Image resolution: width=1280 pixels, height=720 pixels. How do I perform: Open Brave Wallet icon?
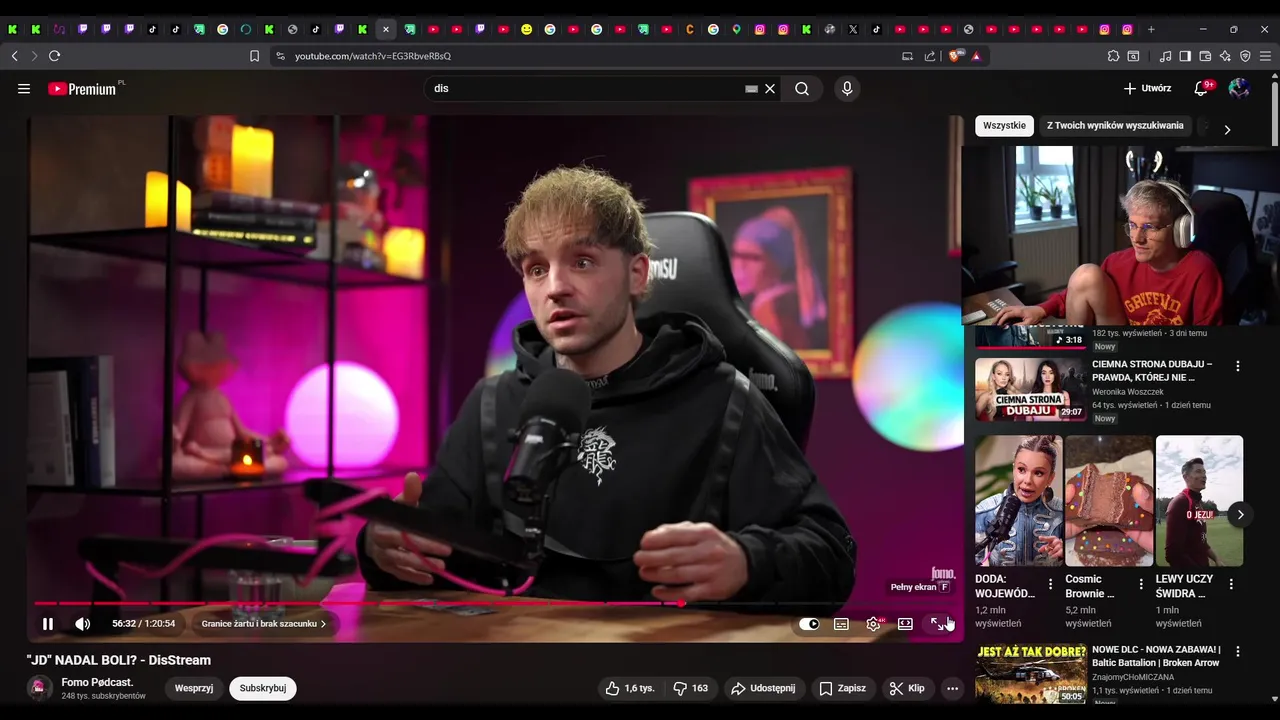(x=1205, y=56)
